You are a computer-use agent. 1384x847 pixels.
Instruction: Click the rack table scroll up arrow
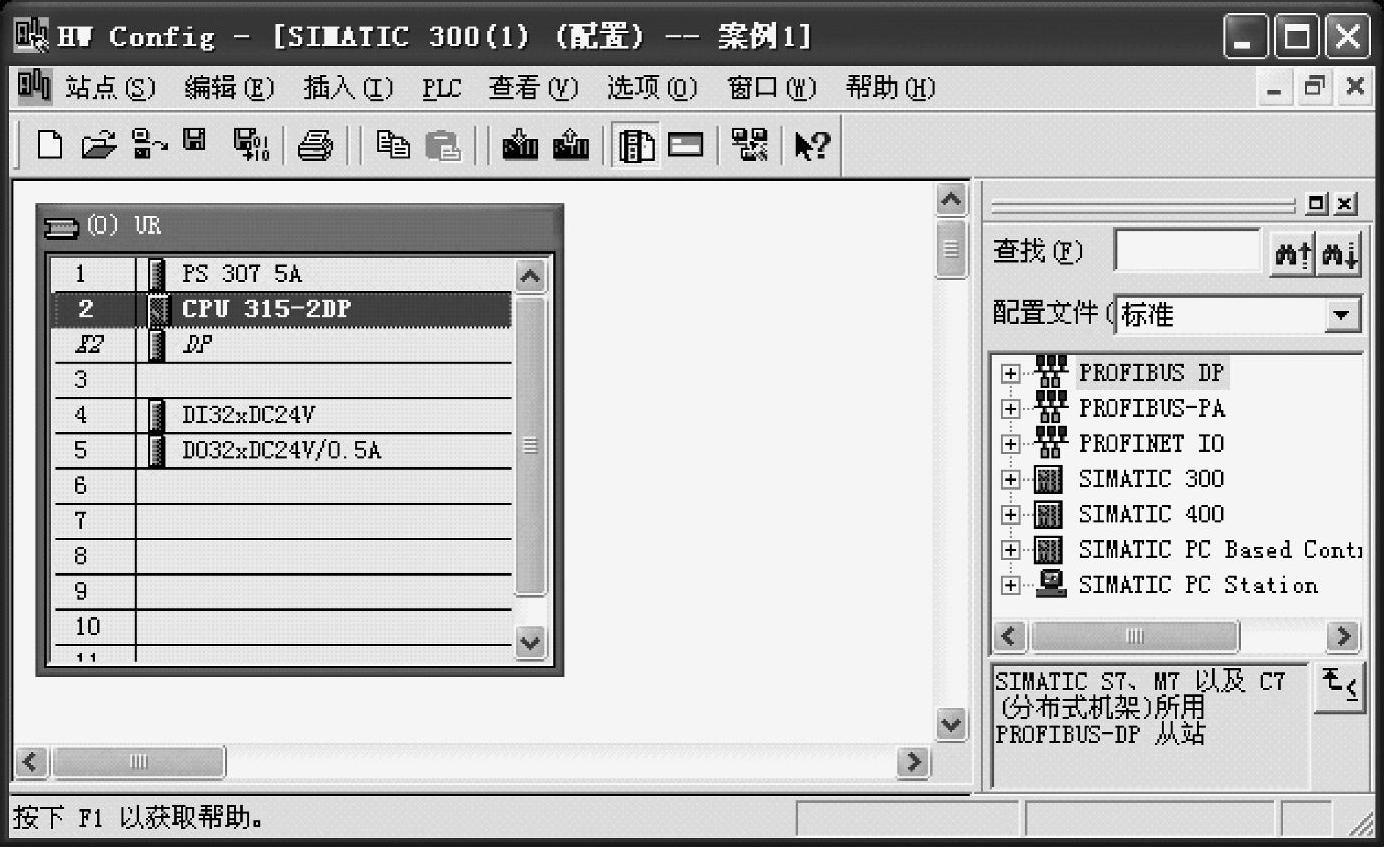530,275
